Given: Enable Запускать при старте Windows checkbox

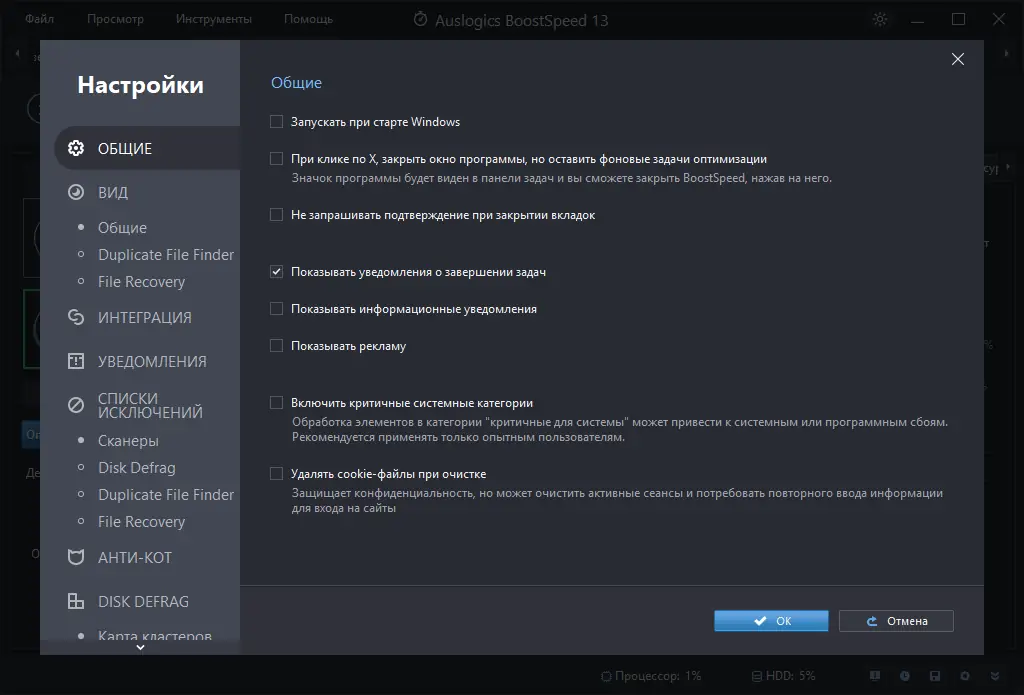Looking at the screenshot, I should pyautogui.click(x=277, y=122).
